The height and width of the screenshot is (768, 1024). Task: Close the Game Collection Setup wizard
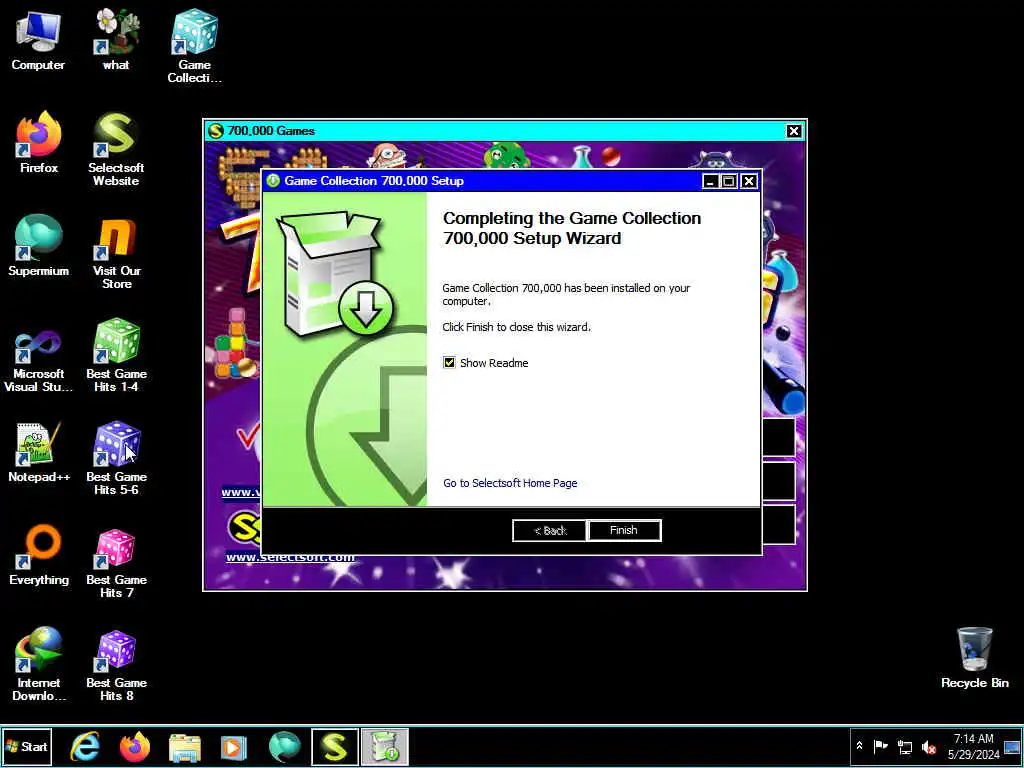coord(749,181)
